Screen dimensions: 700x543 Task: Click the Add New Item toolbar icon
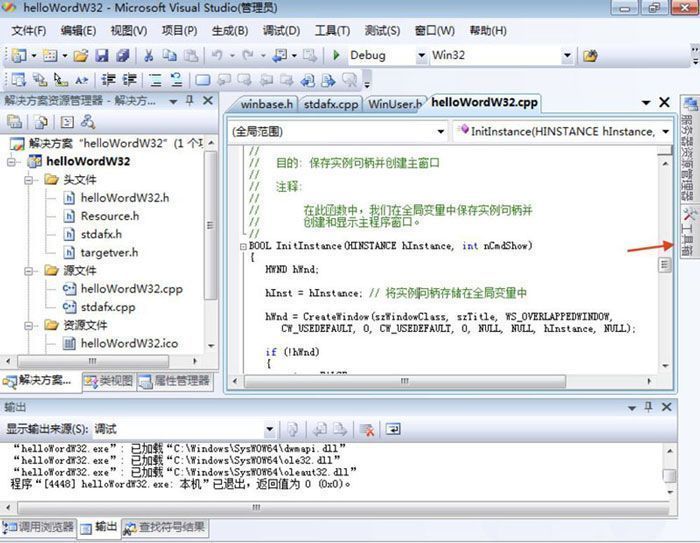(x=50, y=55)
